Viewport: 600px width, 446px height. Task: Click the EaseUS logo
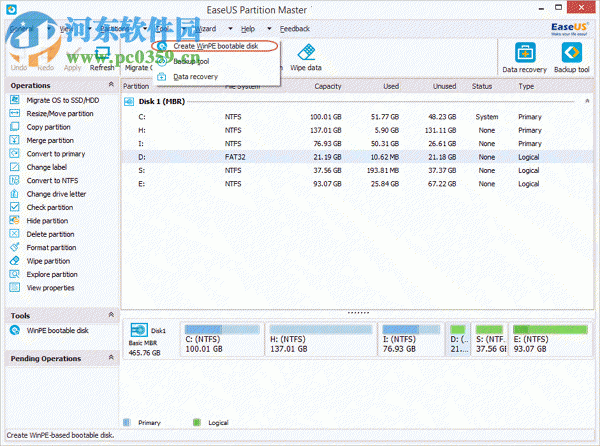click(x=569, y=29)
